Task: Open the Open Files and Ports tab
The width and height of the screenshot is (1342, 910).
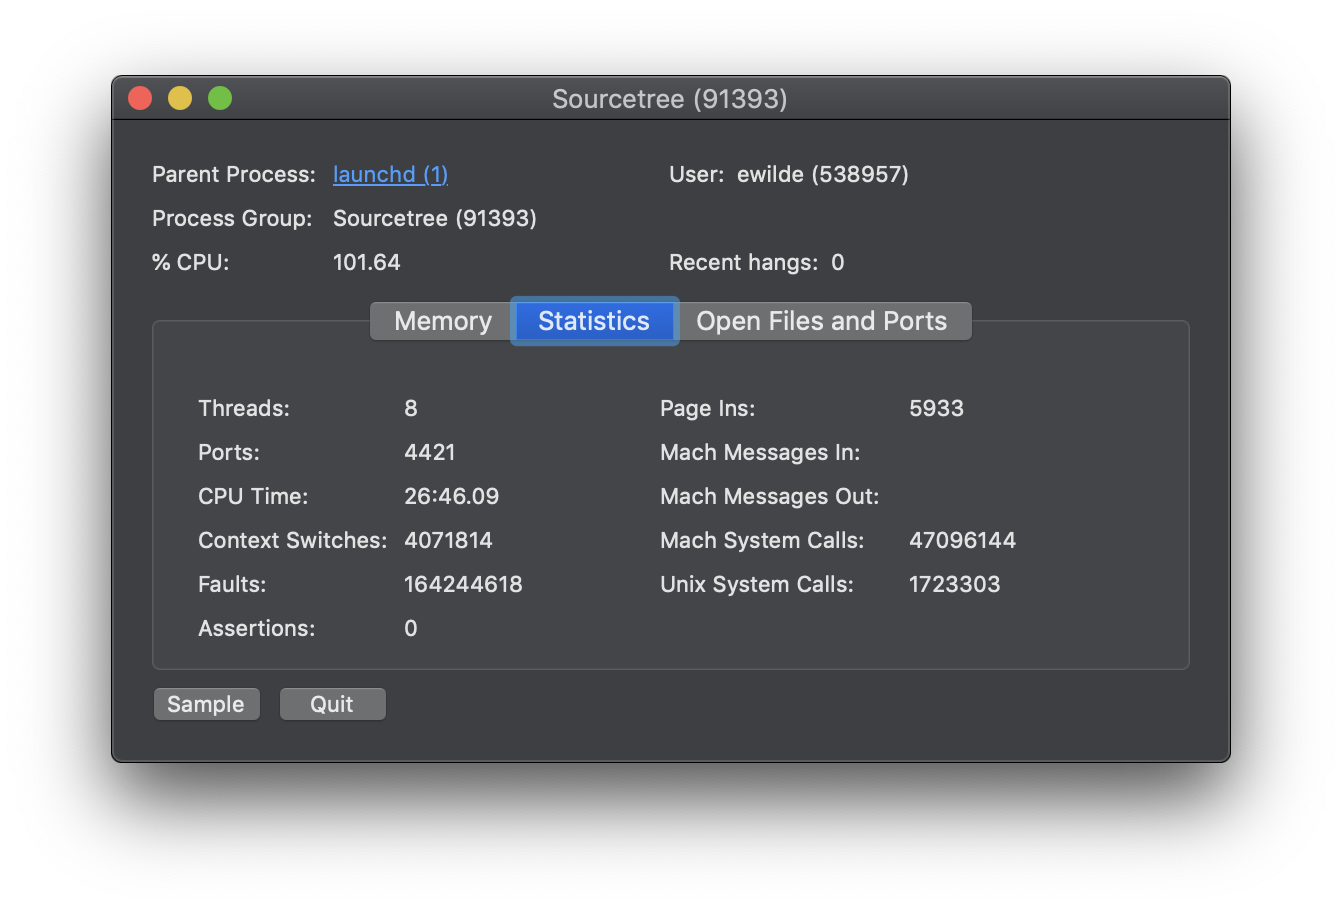Action: tap(822, 321)
